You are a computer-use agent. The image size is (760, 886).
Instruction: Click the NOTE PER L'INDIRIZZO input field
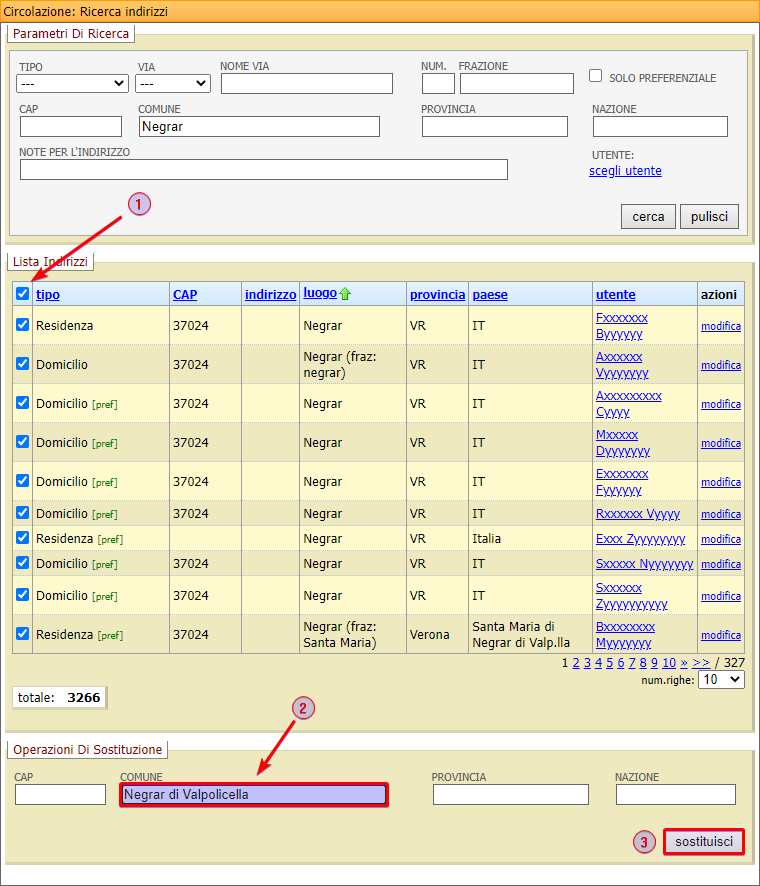263,170
